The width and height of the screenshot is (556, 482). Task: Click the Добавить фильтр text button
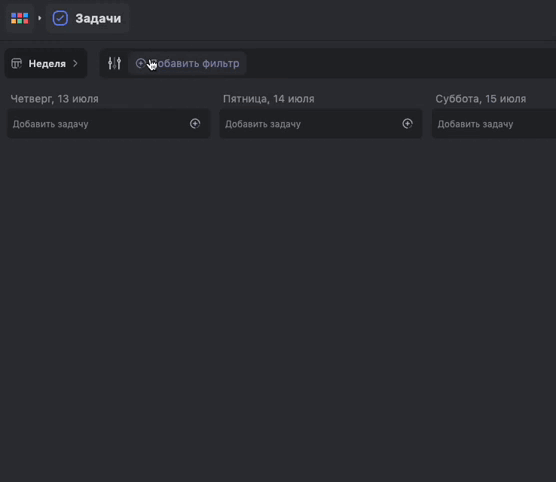click(195, 63)
